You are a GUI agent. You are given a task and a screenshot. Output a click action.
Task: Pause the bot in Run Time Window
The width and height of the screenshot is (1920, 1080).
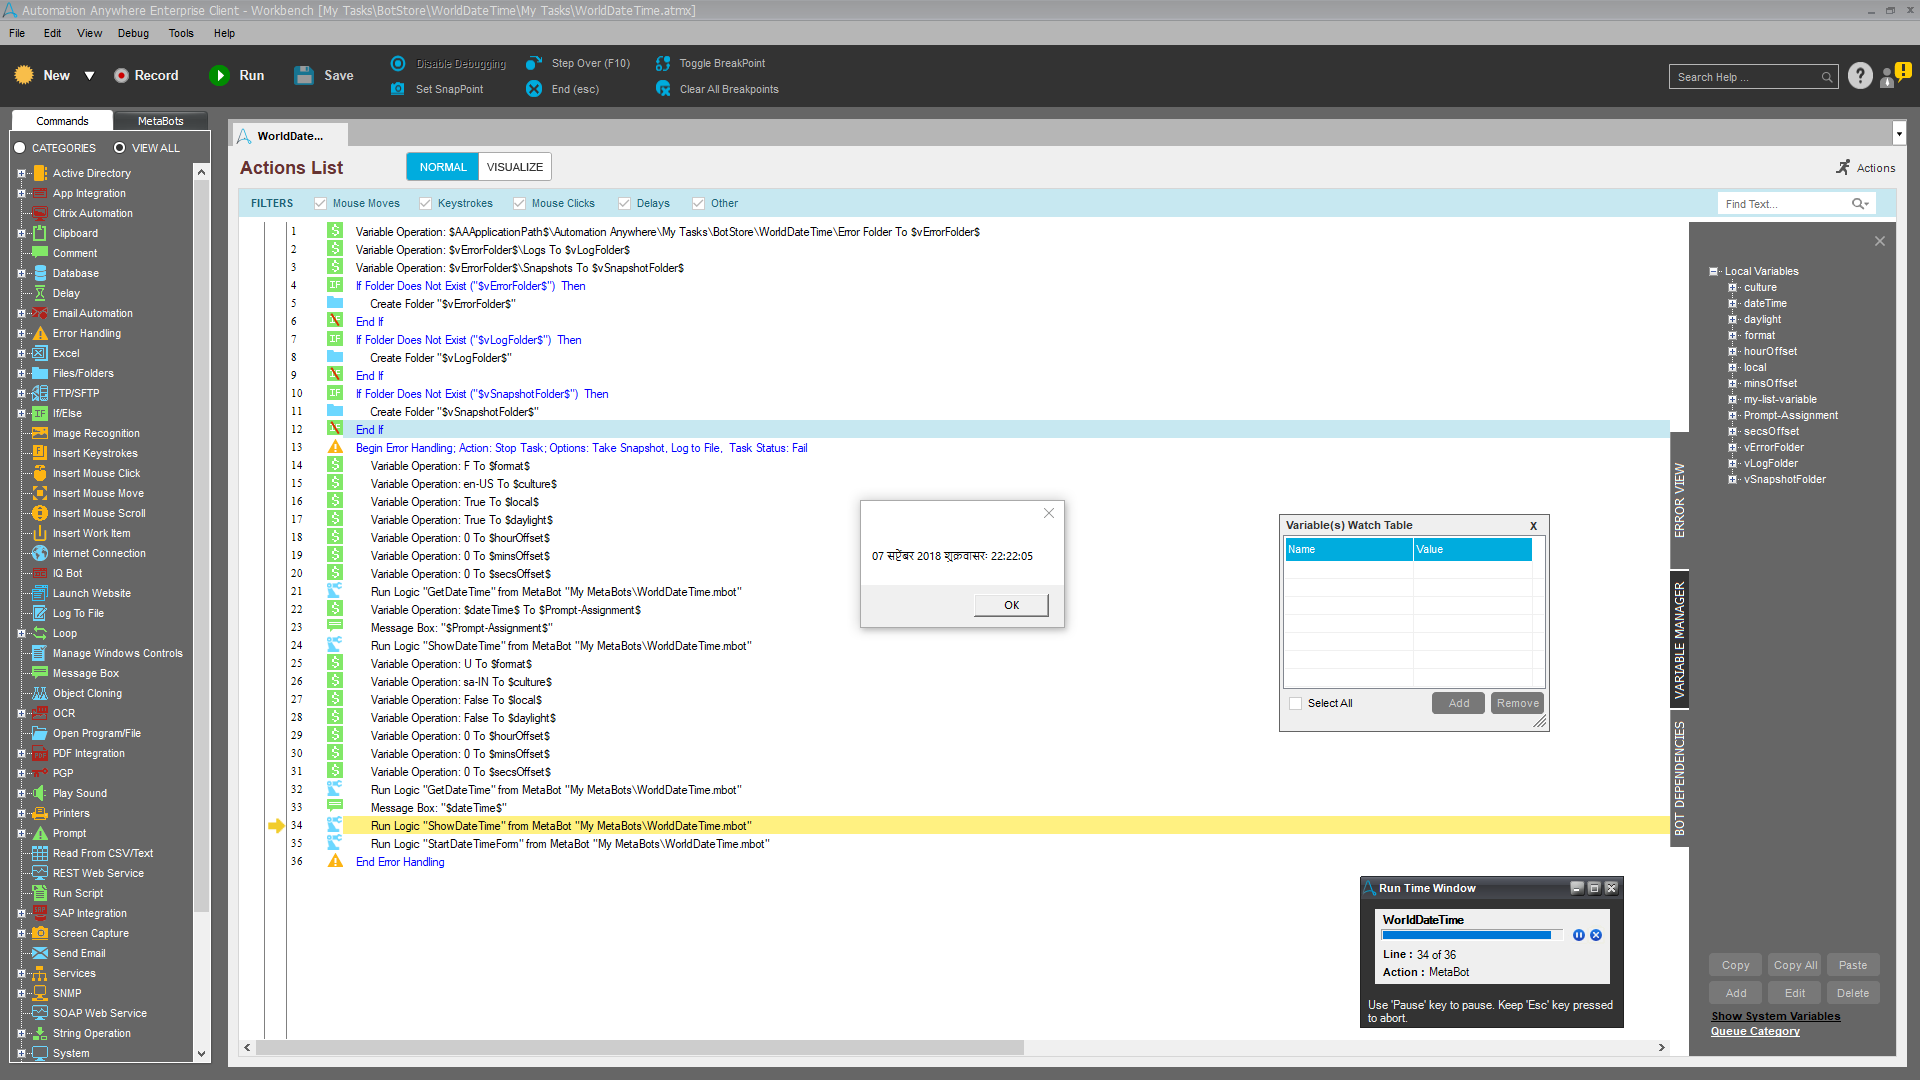[1579, 935]
